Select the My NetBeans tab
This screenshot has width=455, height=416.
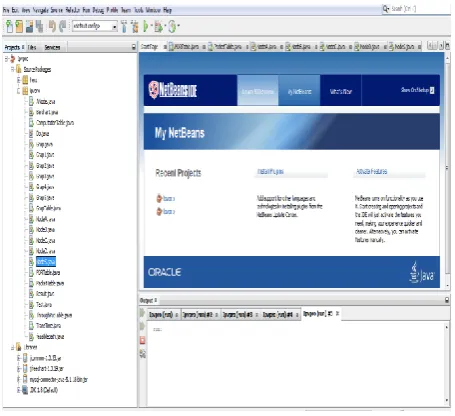(x=299, y=91)
